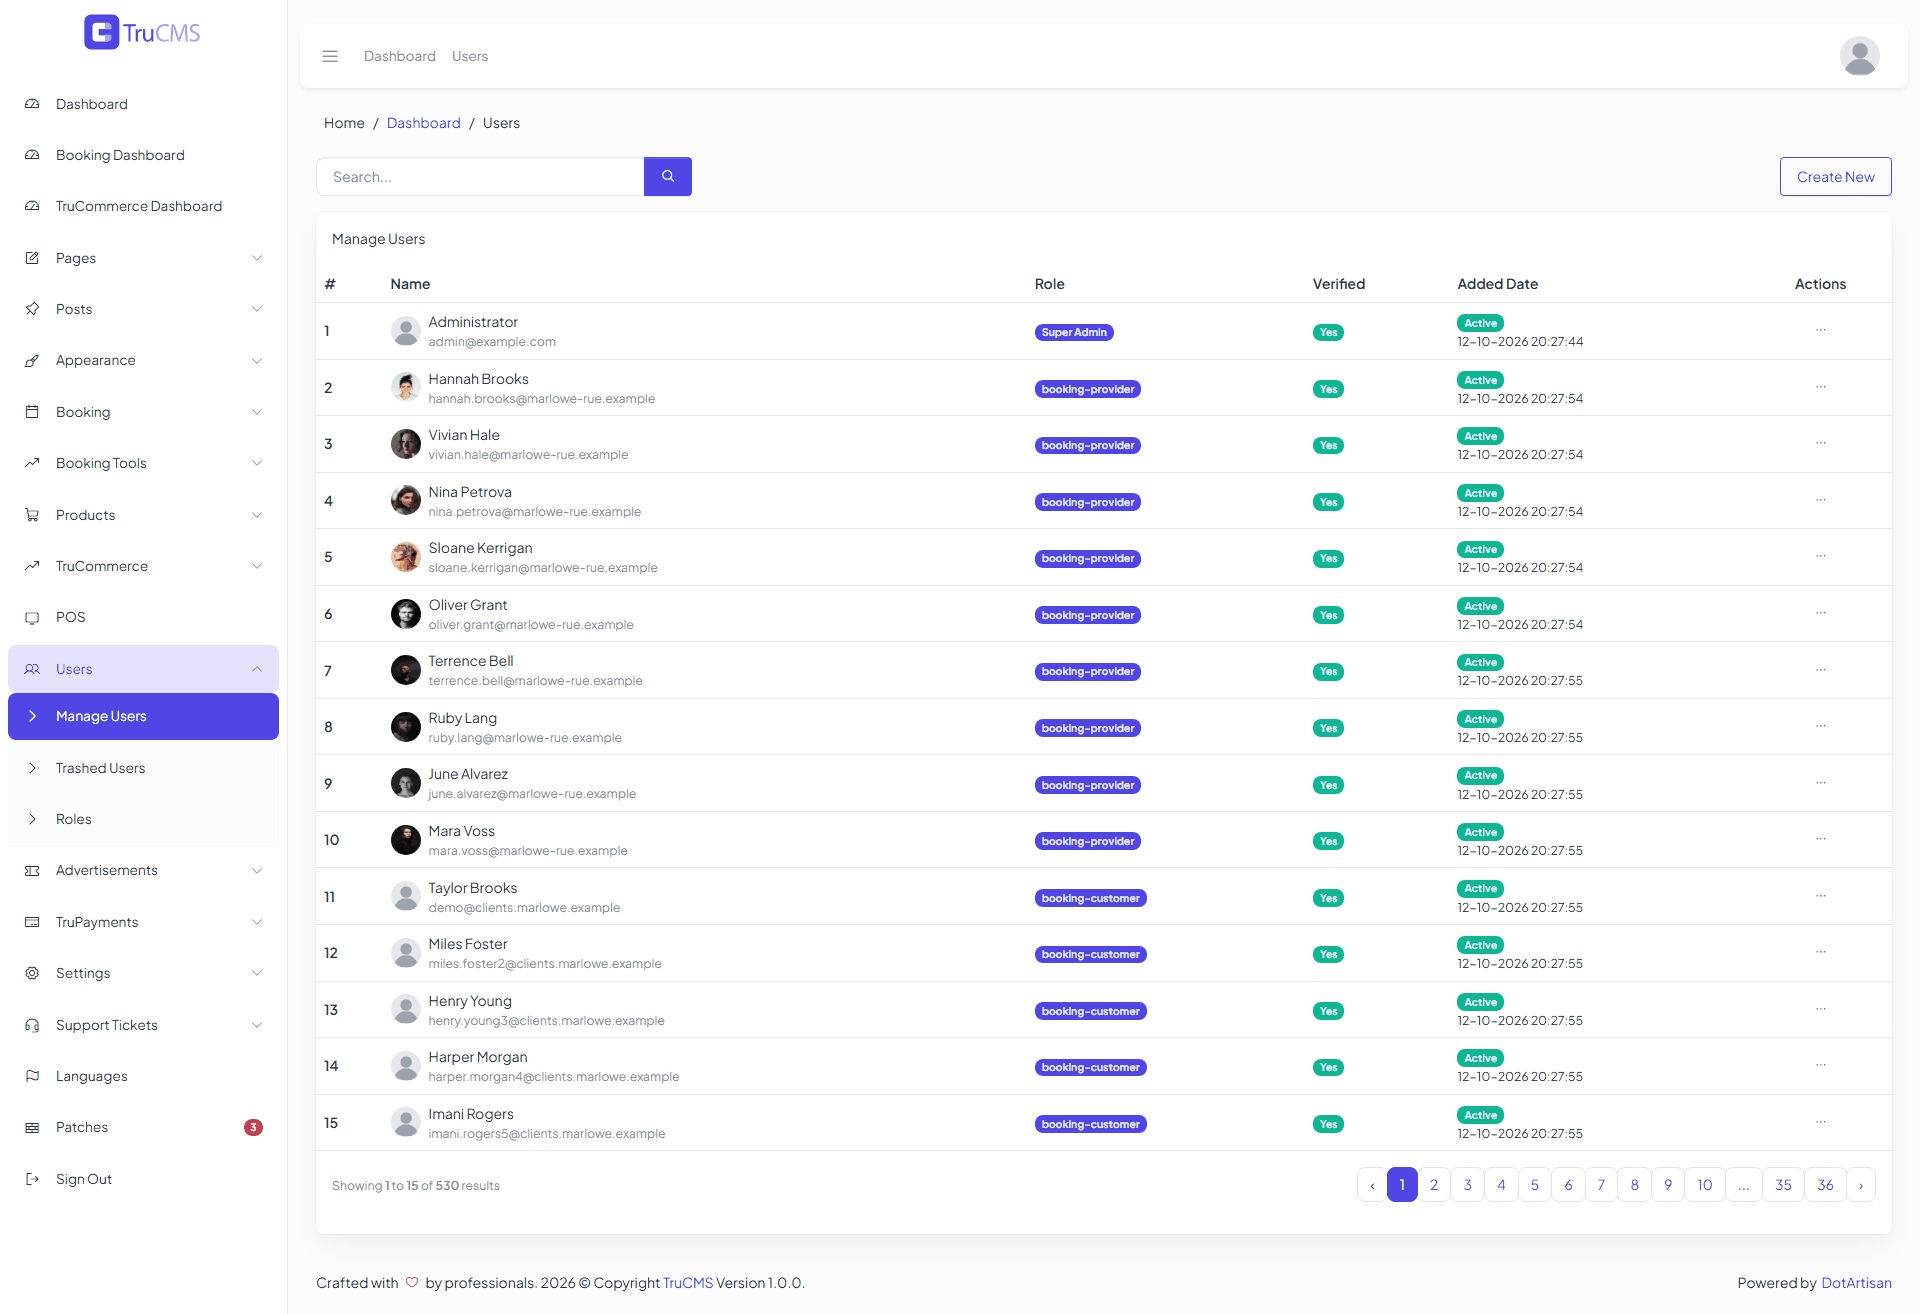
Task: Open Booking Dashboard from sidebar
Action: pos(143,155)
